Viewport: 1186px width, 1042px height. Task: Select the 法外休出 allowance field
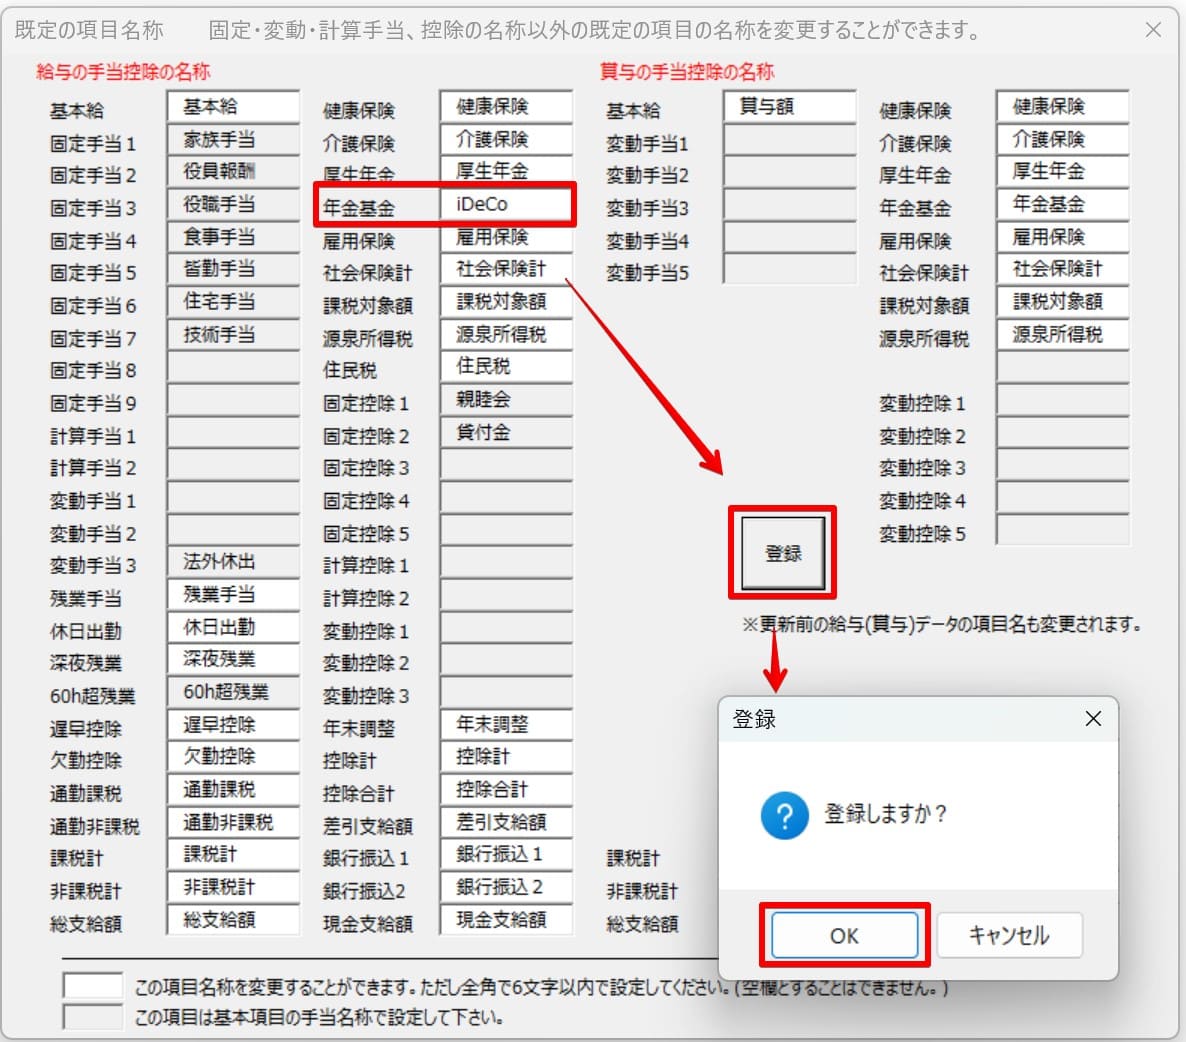point(233,562)
